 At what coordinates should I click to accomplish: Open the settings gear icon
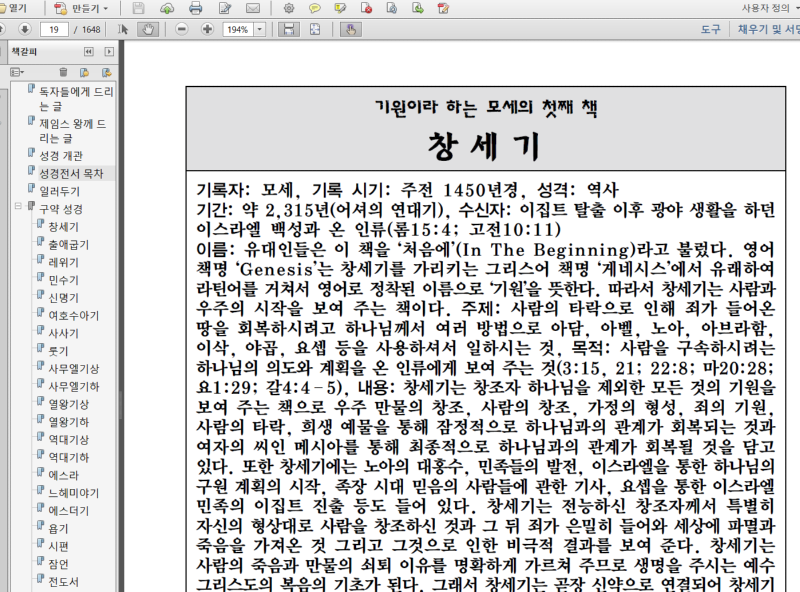(289, 8)
